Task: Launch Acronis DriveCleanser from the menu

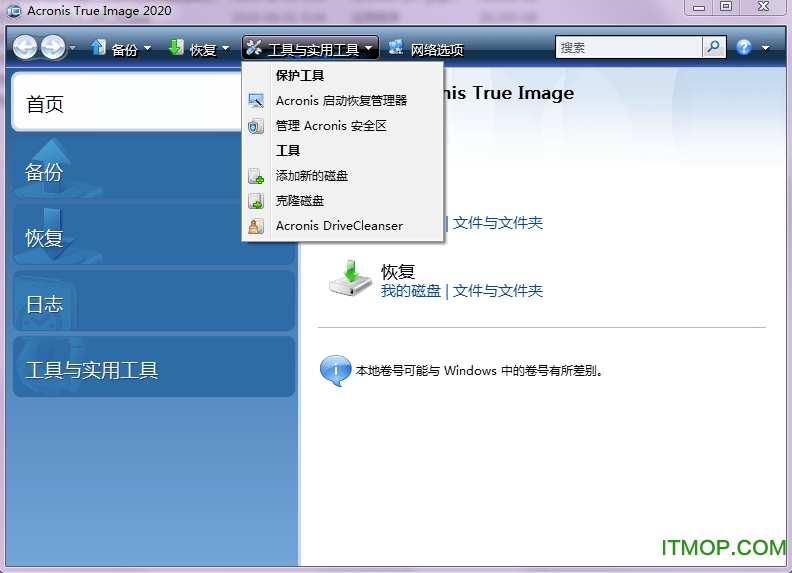Action: (x=342, y=225)
